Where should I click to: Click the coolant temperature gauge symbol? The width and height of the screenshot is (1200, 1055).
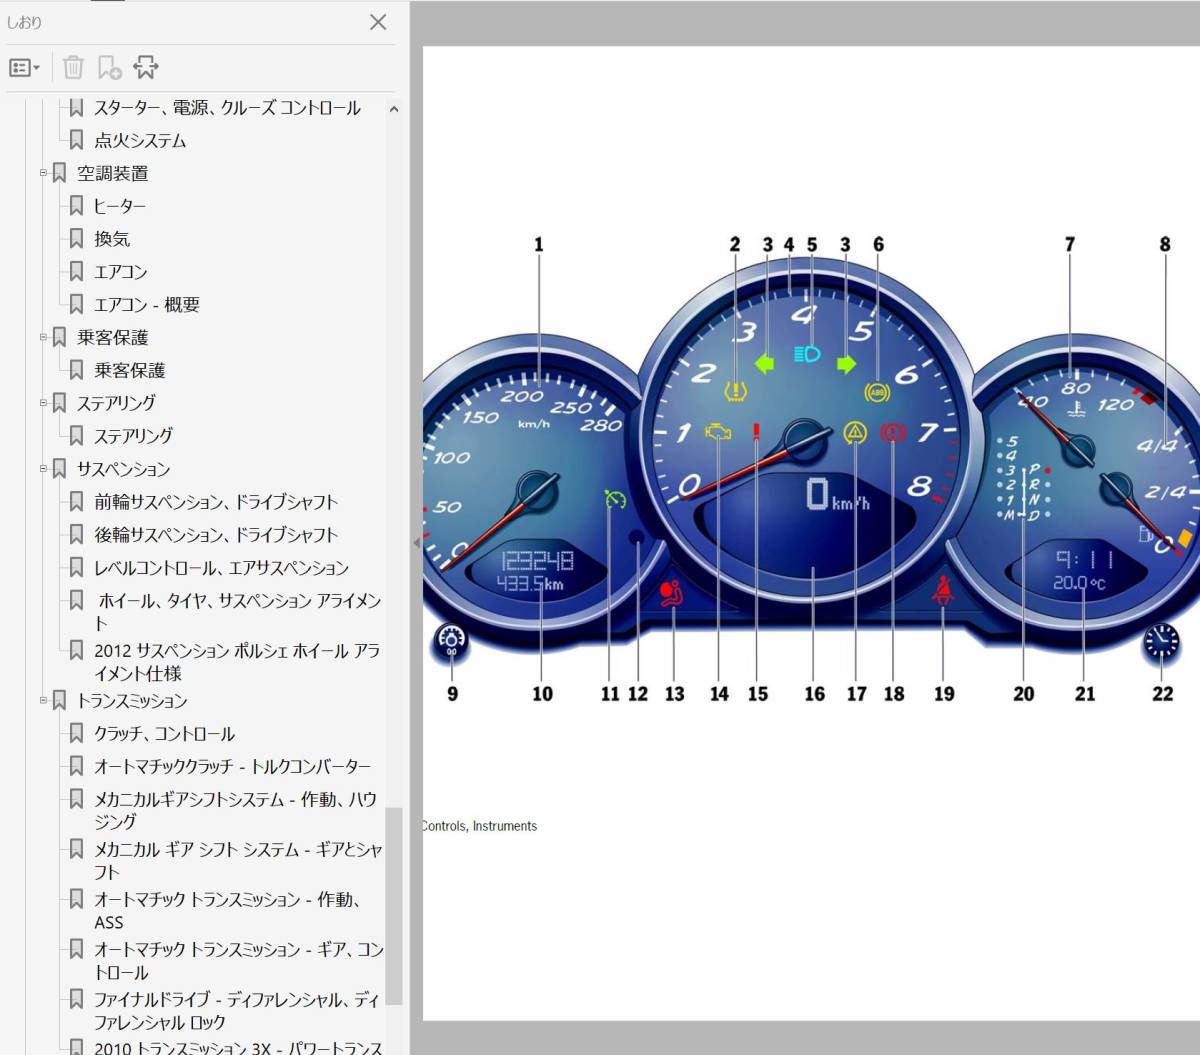click(1077, 408)
